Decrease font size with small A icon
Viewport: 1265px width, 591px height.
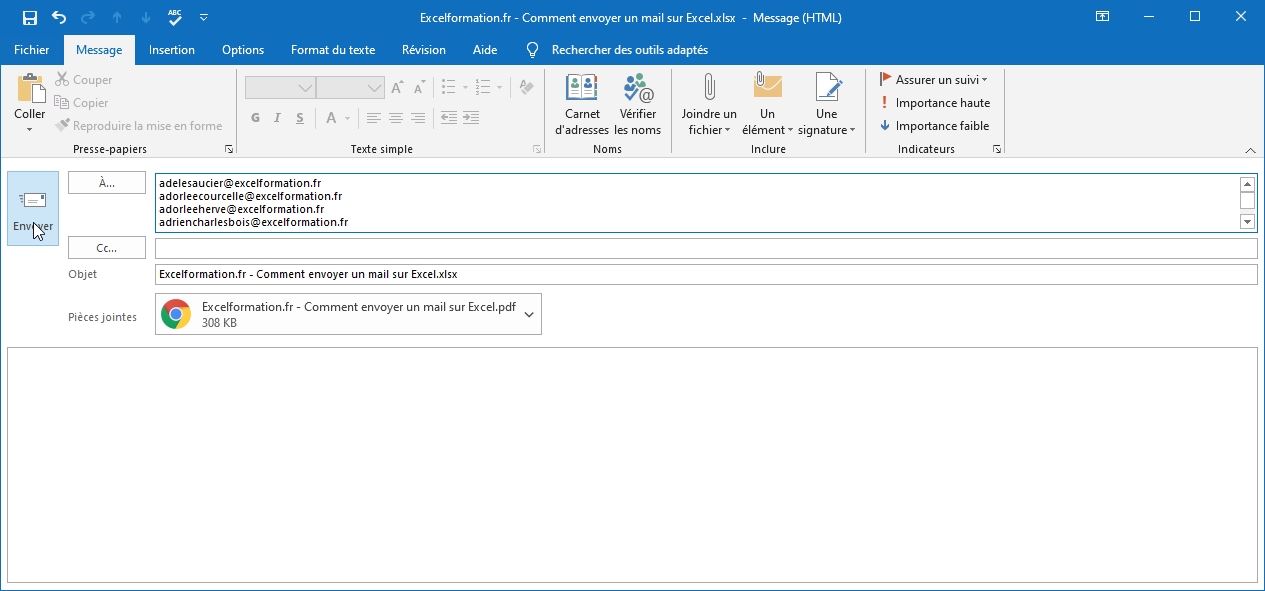pyautogui.click(x=420, y=89)
